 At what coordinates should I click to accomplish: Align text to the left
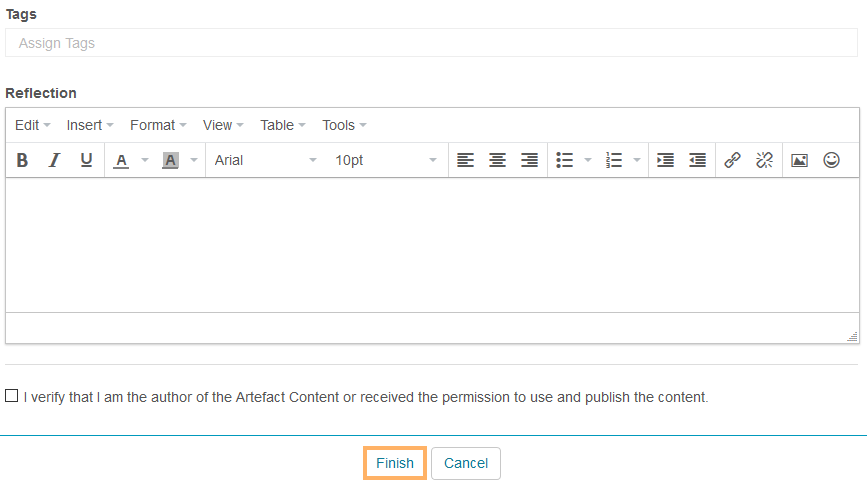point(465,160)
